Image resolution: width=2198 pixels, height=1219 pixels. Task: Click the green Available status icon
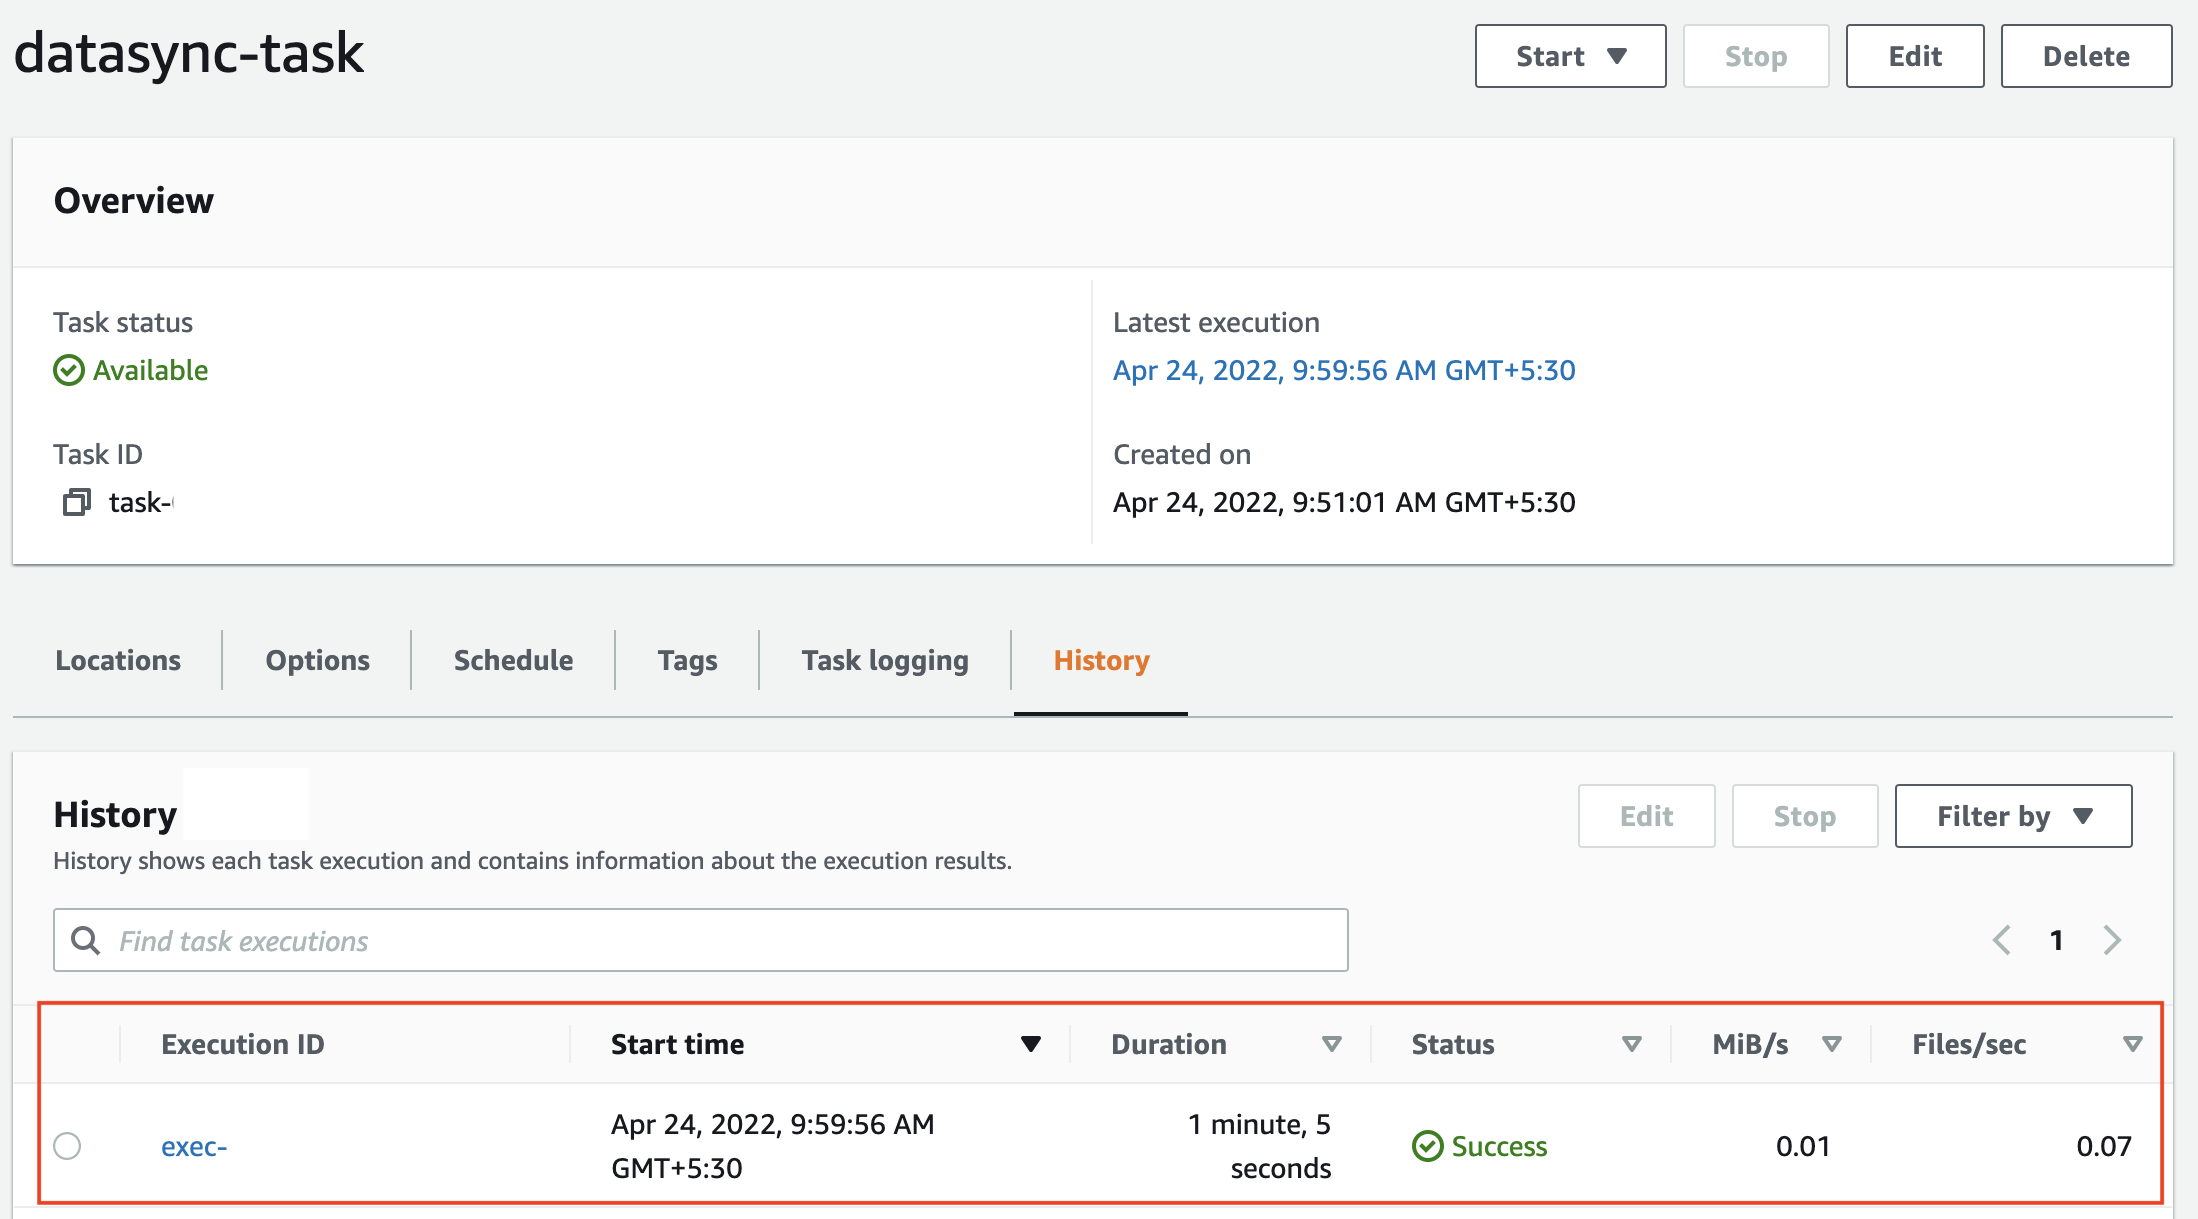[69, 370]
